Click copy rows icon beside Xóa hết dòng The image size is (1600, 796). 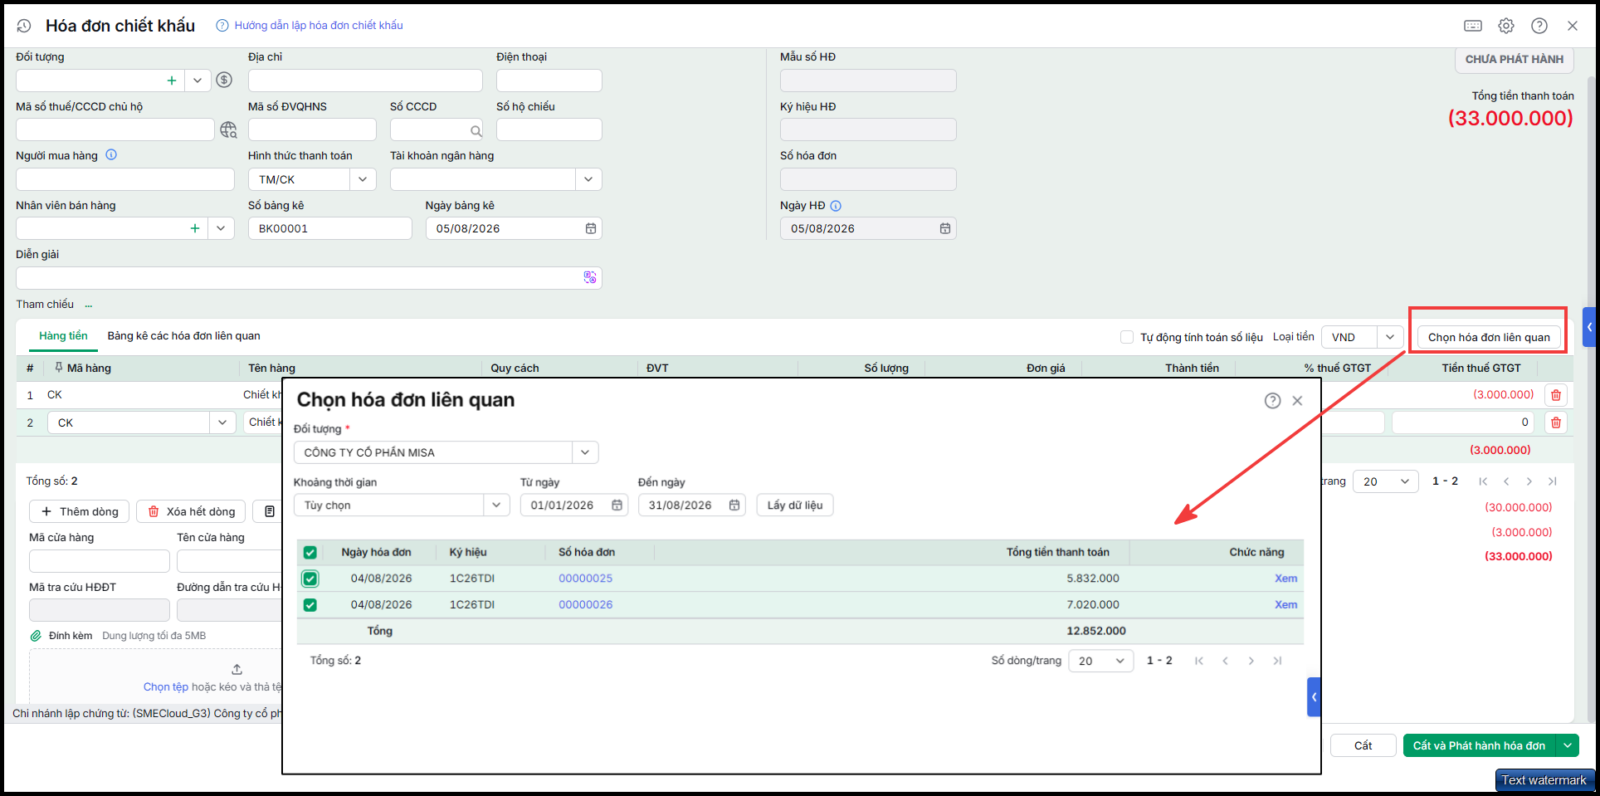click(x=269, y=512)
